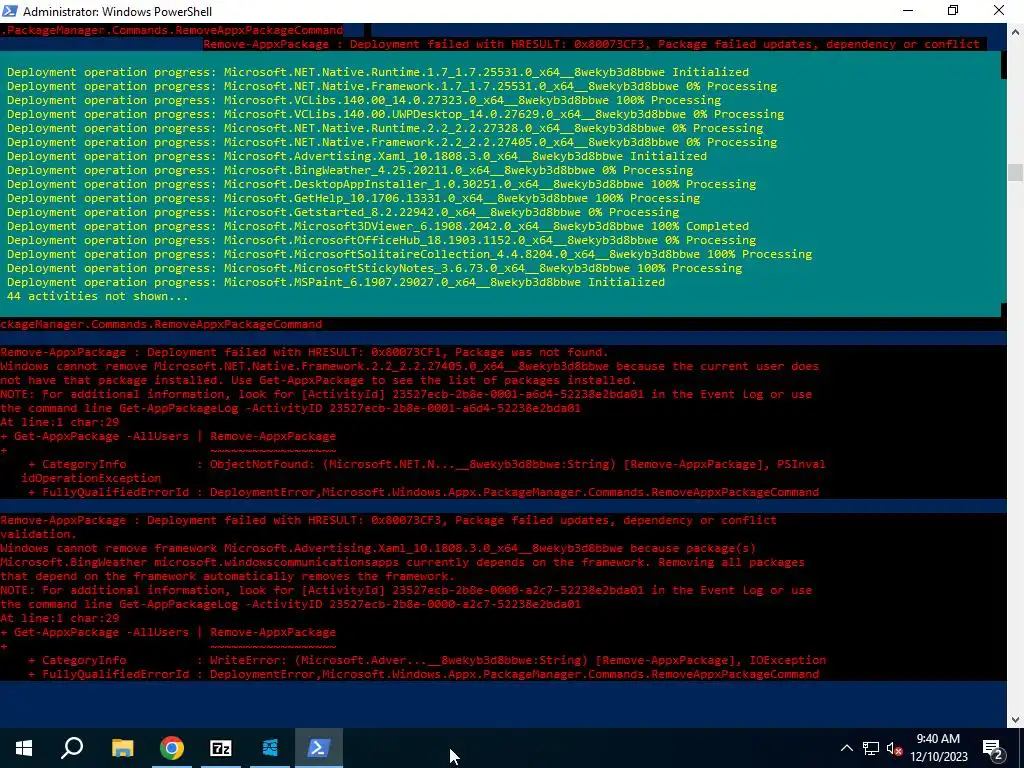Click the 'CategoryInfo : WriteError' line

[x=426, y=660]
